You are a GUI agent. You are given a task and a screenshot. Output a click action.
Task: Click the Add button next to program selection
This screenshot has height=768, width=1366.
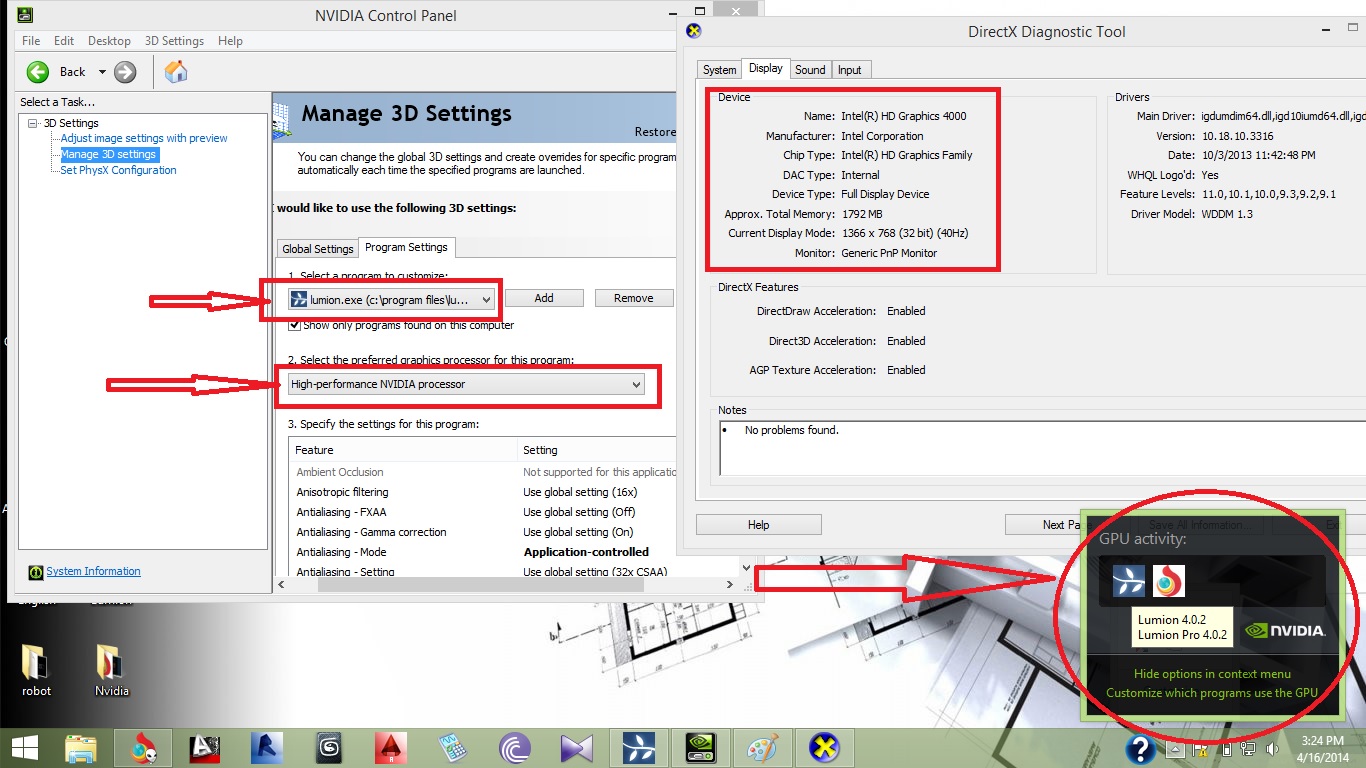pyautogui.click(x=543, y=297)
